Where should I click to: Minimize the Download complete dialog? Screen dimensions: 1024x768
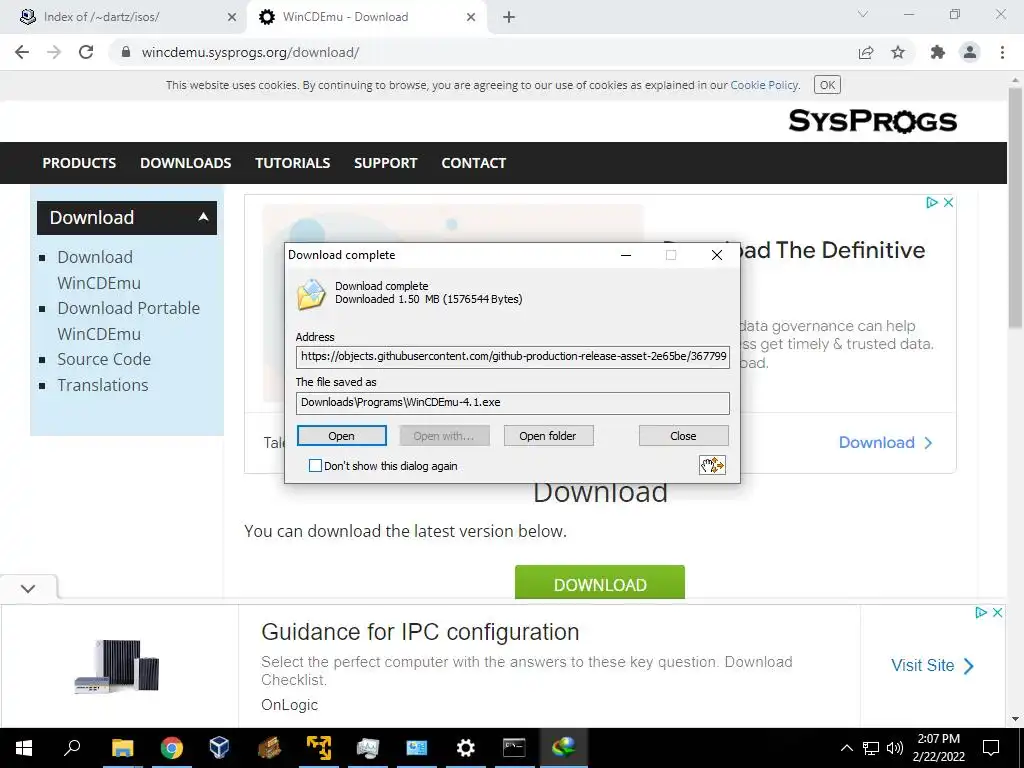tap(626, 255)
